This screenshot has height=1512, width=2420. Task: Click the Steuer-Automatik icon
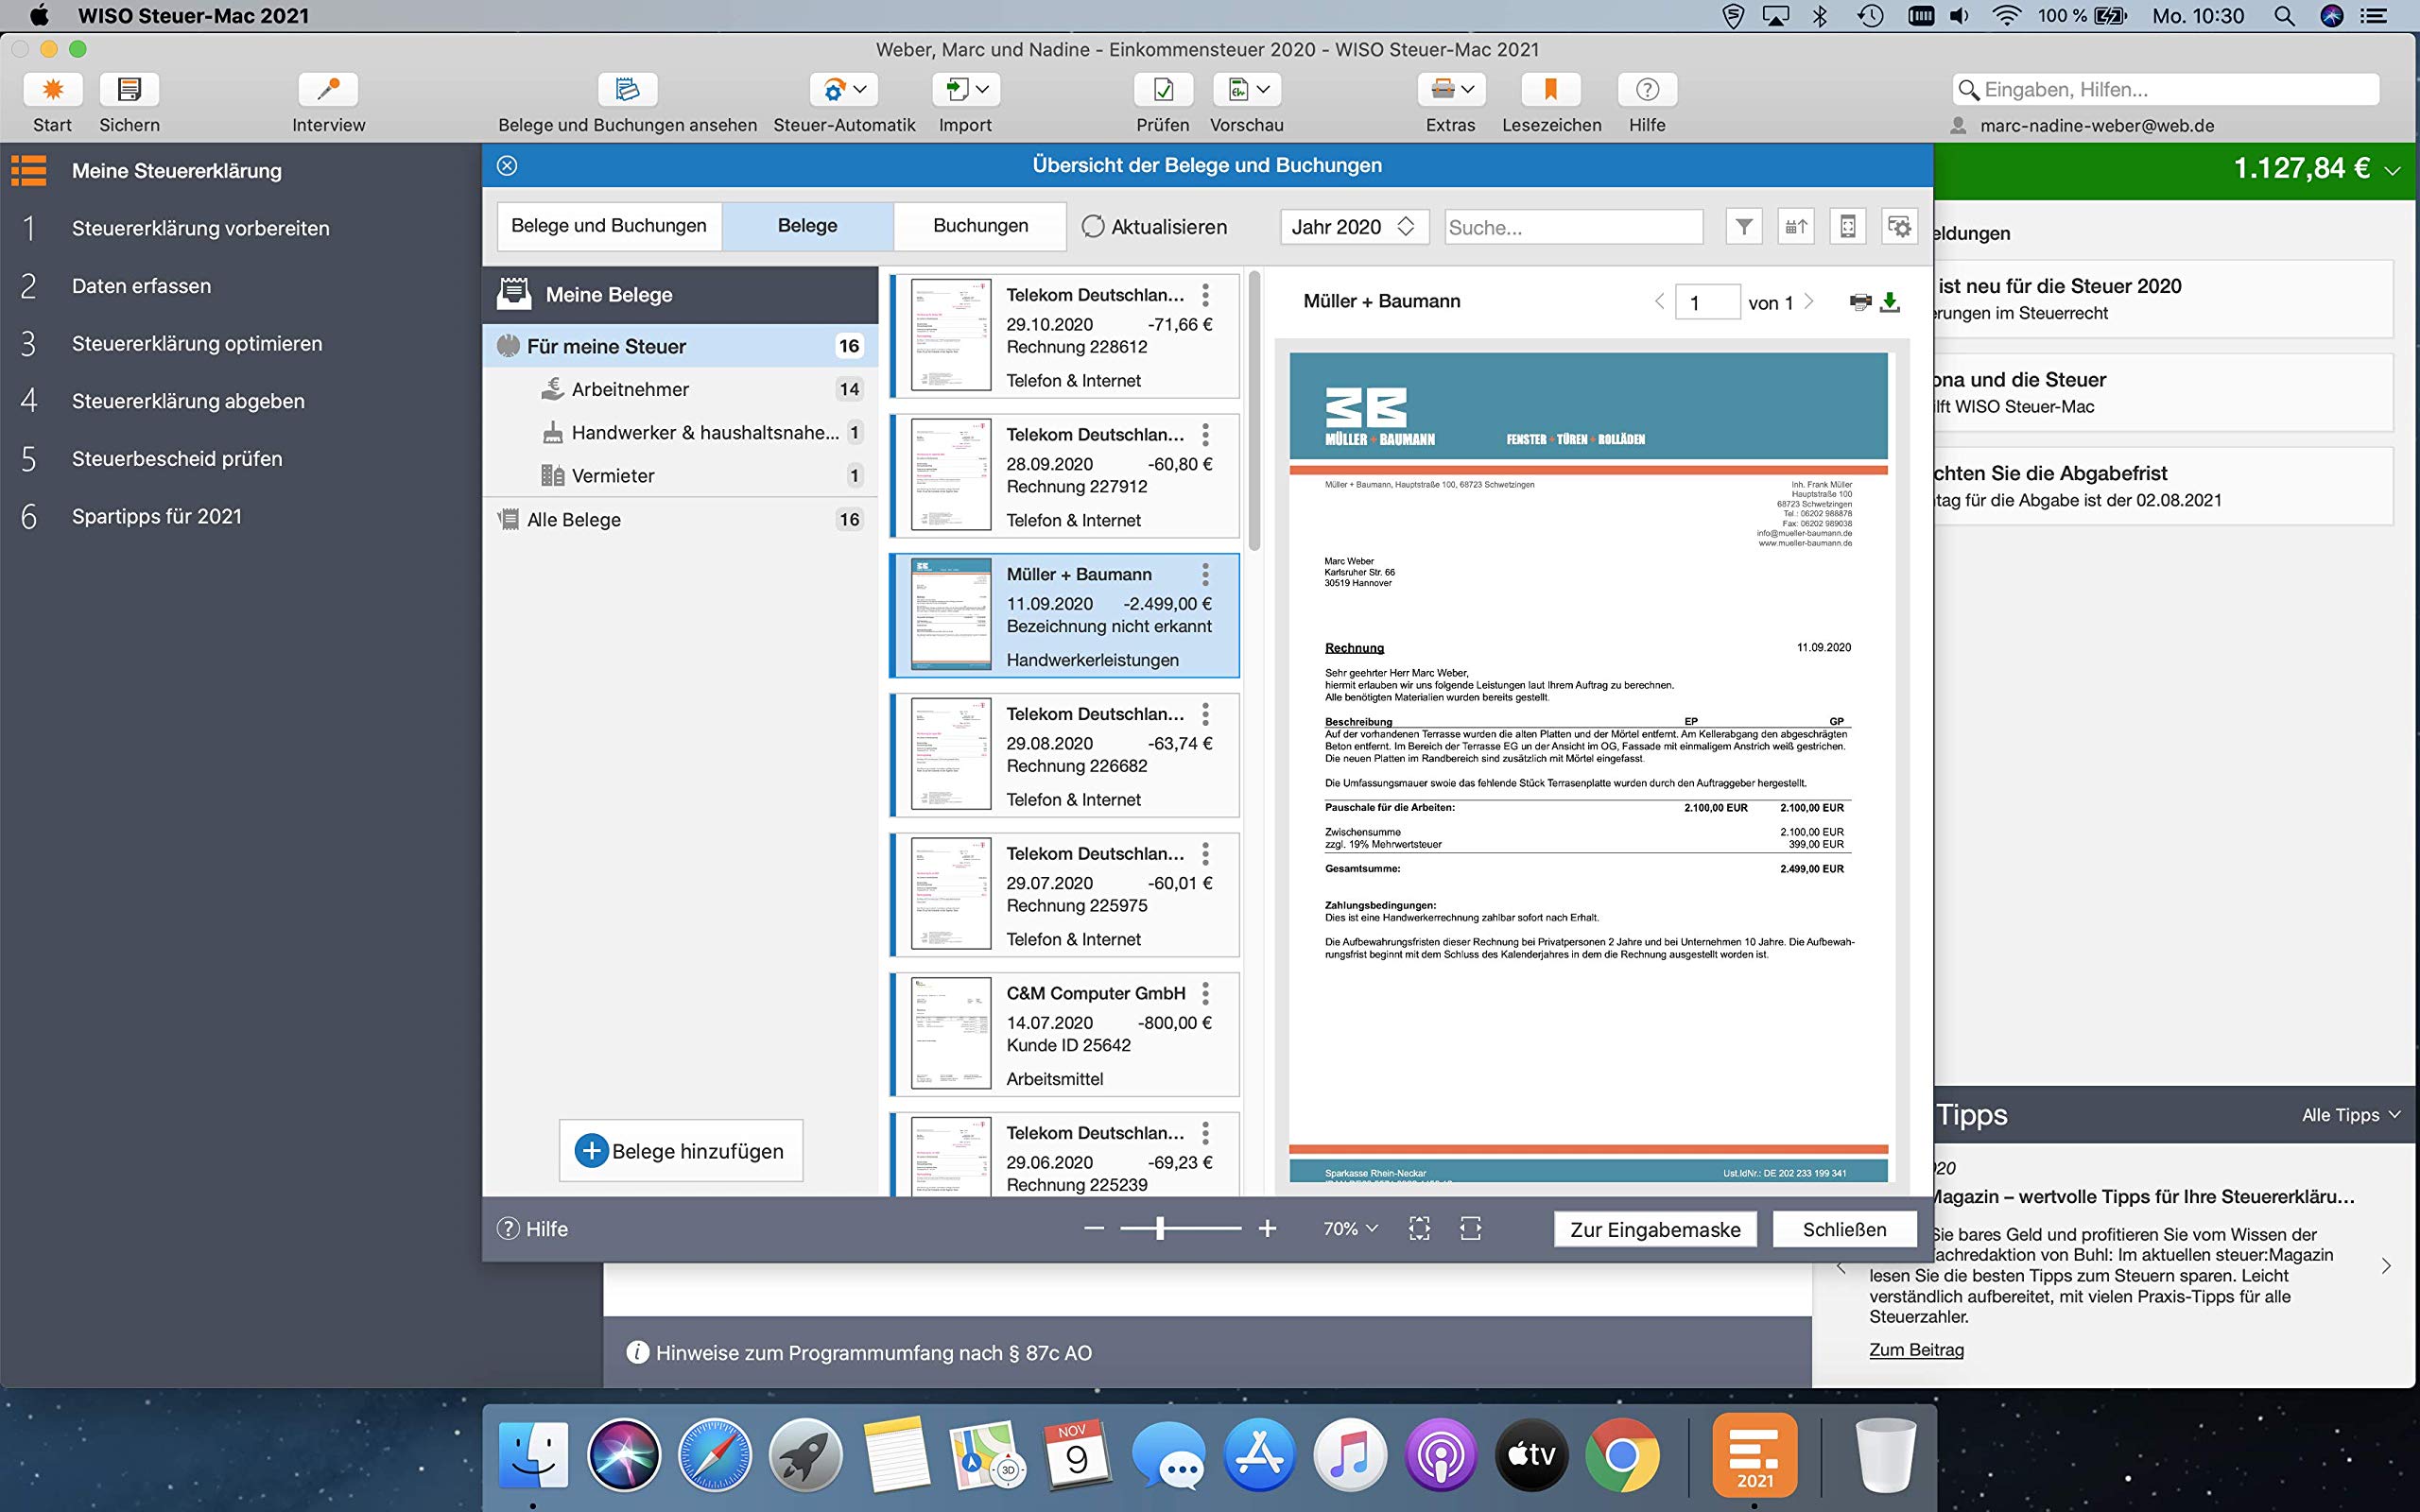click(834, 89)
